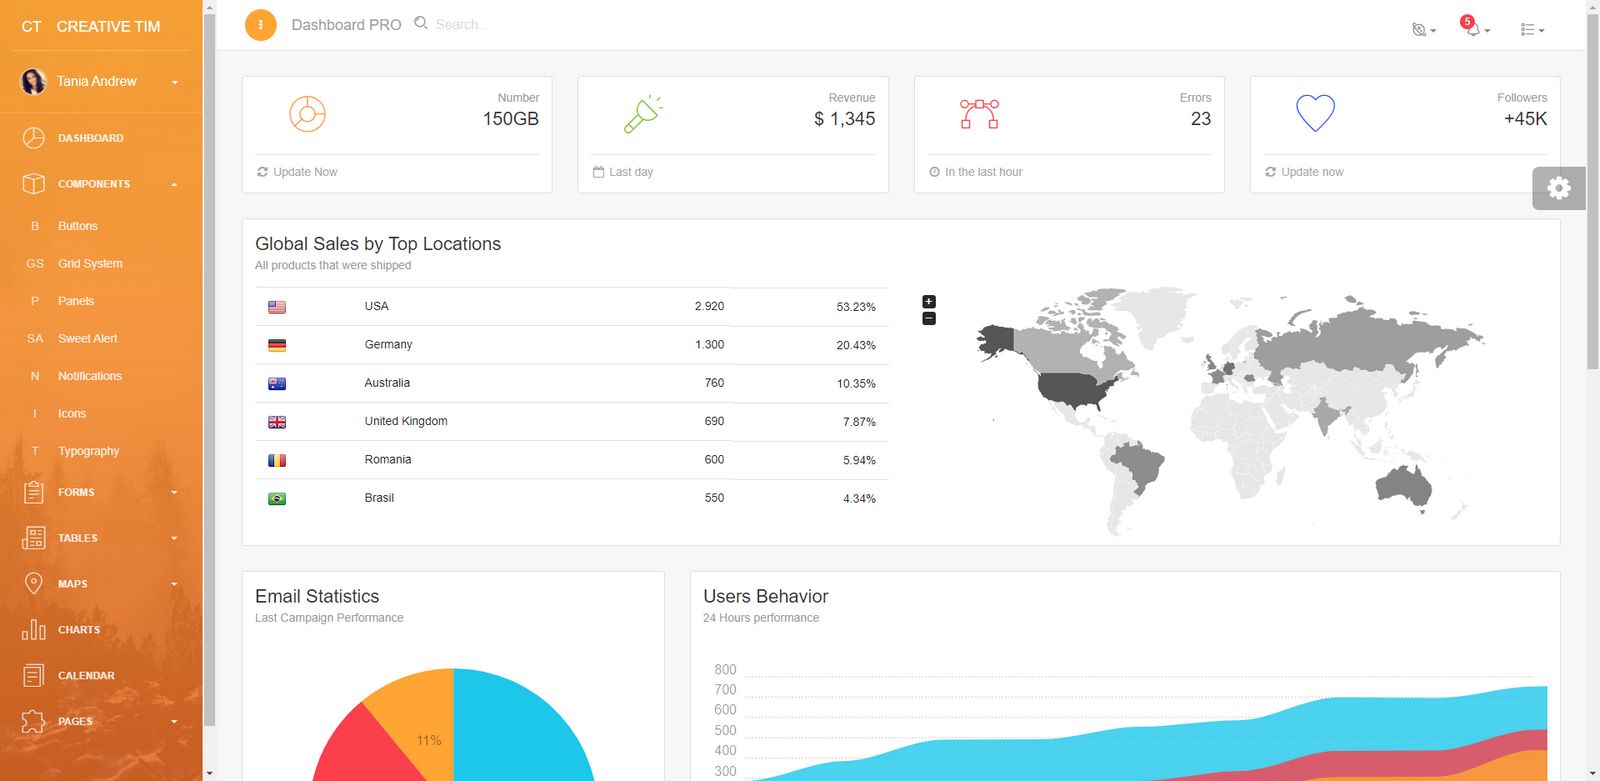The width and height of the screenshot is (1600, 781).
Task: Open Sweet Alert page
Action: pos(88,339)
